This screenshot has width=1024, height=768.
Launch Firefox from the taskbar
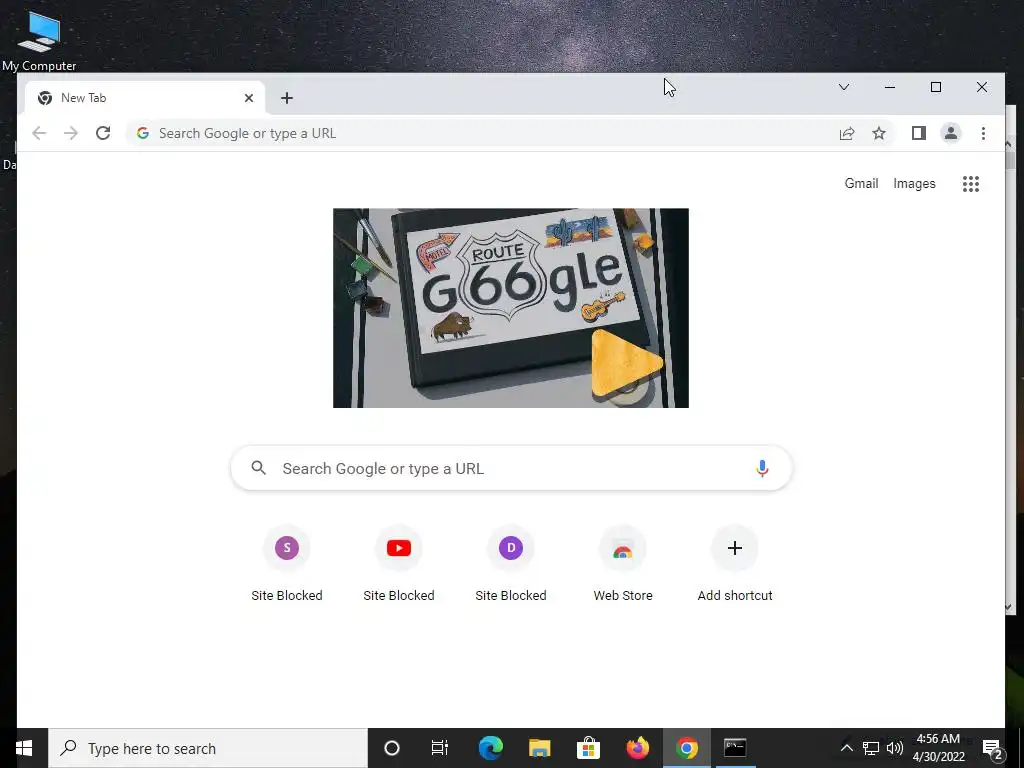click(637, 748)
